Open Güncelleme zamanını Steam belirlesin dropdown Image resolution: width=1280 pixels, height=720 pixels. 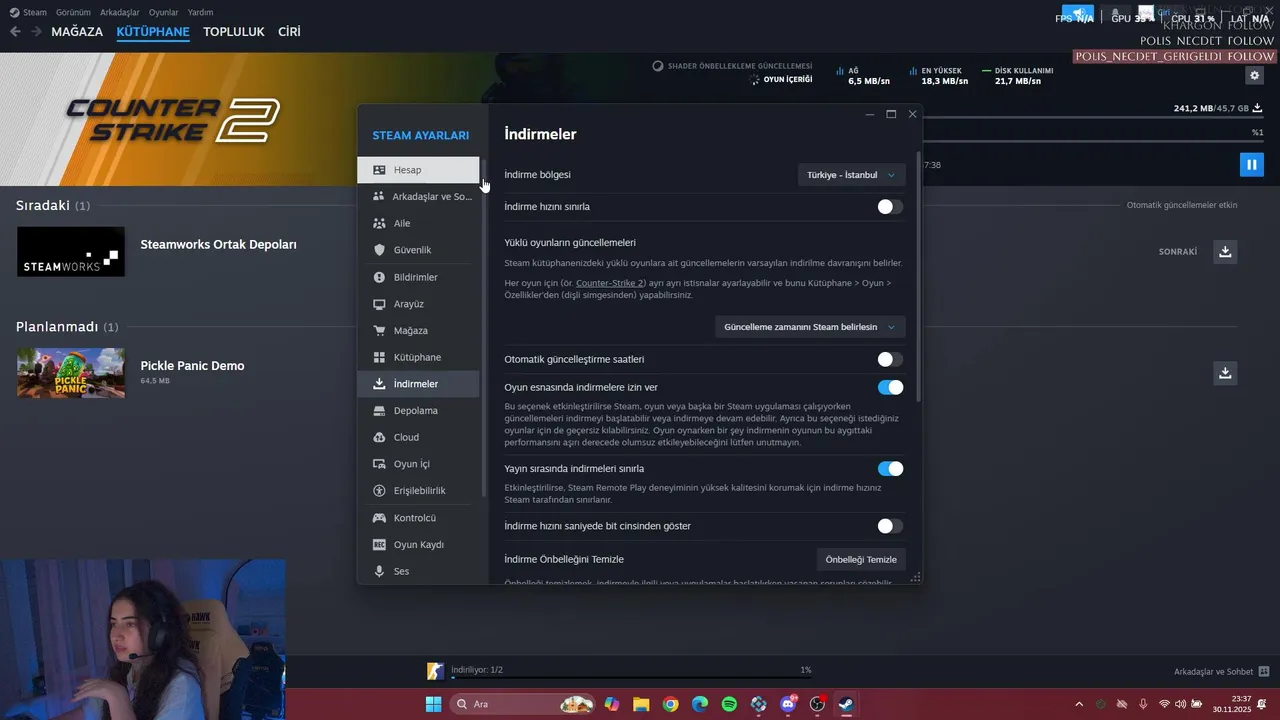(x=810, y=327)
